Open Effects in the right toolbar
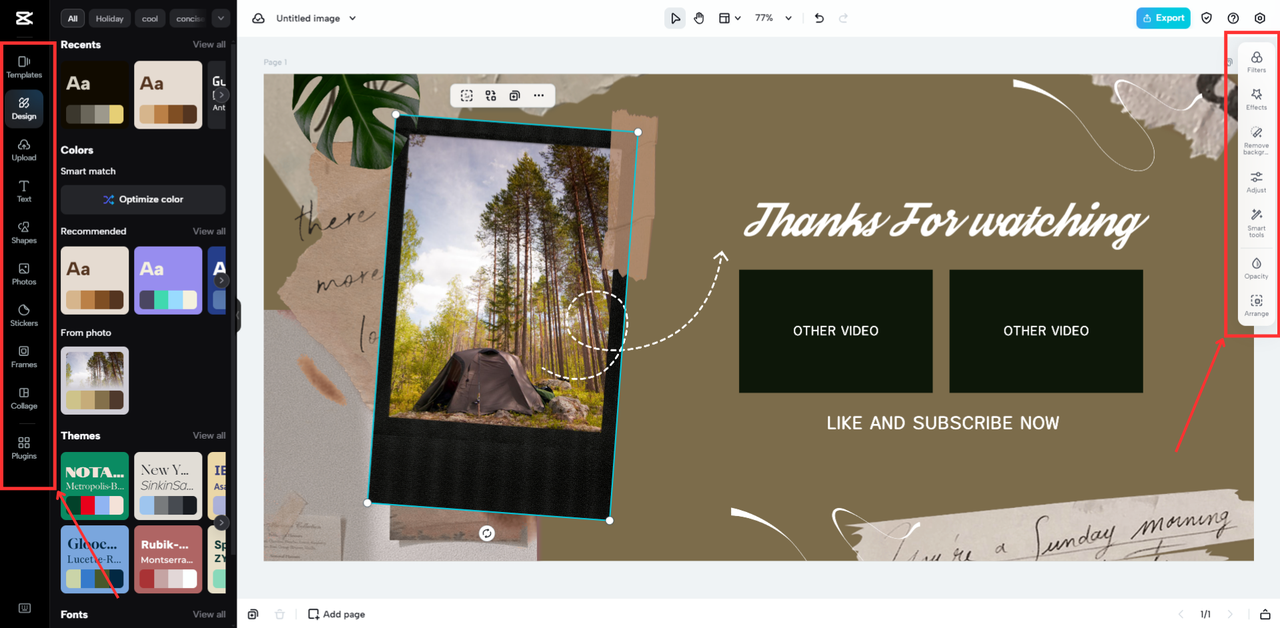Screen dimensions: 1280x628 pyautogui.click(x=1256, y=99)
